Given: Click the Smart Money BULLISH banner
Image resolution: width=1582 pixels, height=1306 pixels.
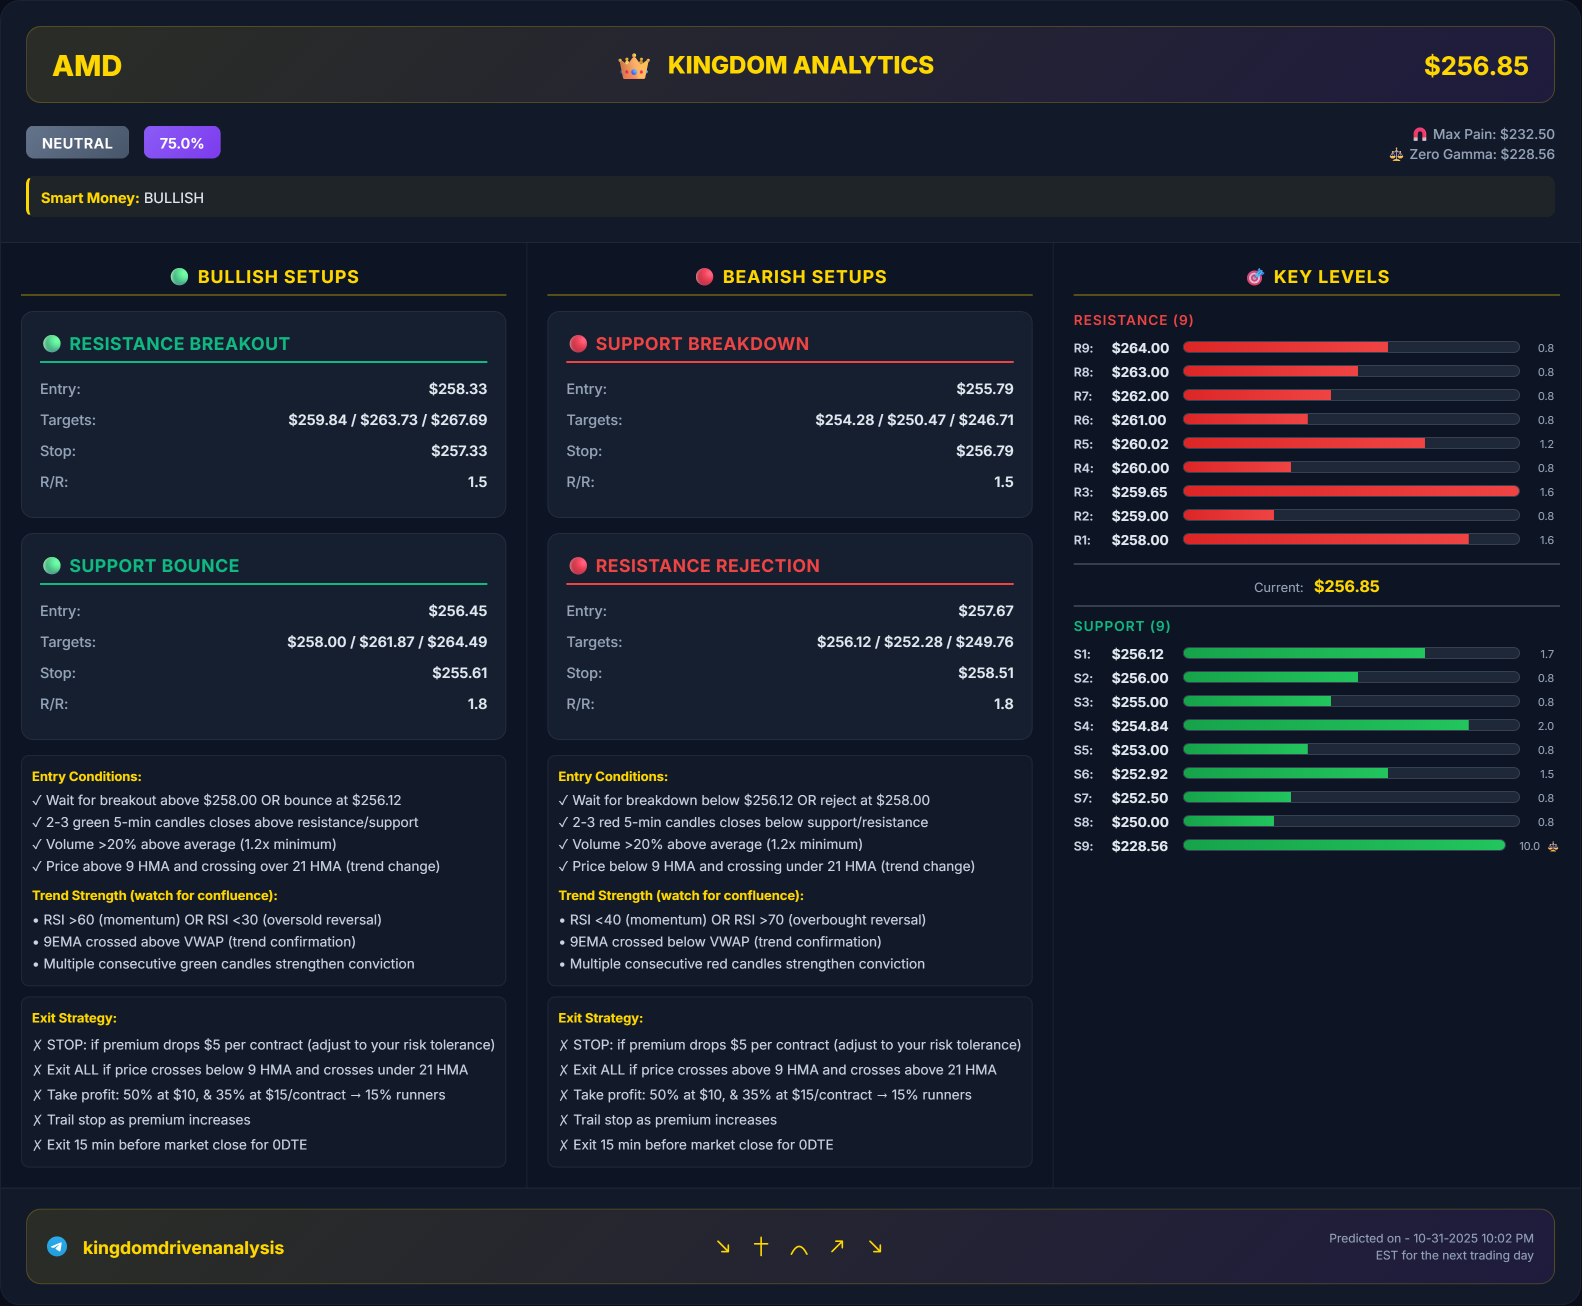Looking at the screenshot, I should point(790,197).
